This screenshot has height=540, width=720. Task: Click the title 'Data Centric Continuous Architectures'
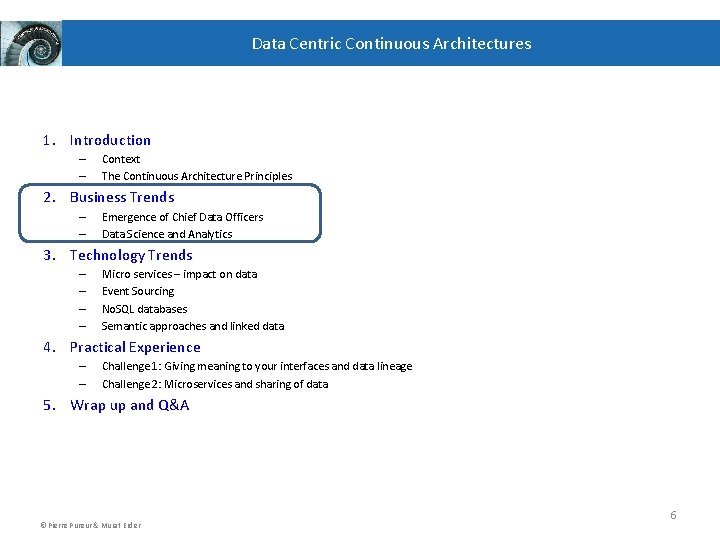click(x=391, y=44)
